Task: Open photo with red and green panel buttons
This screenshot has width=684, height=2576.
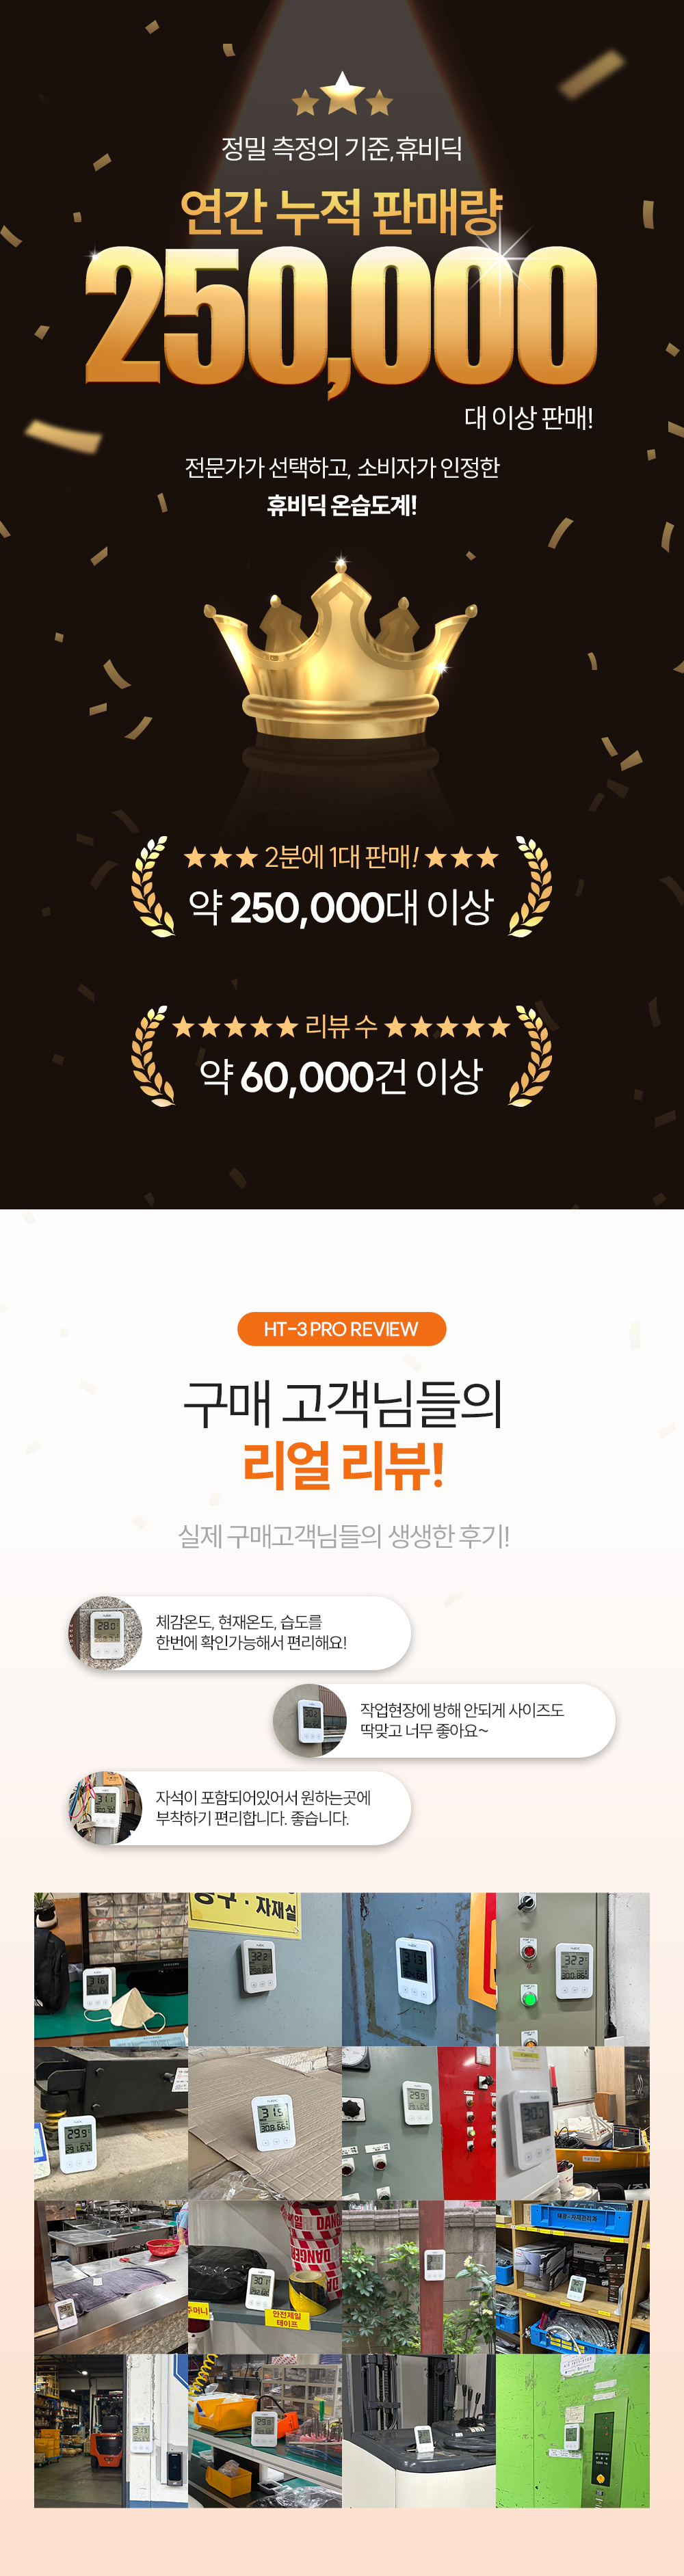Action: [573, 1968]
